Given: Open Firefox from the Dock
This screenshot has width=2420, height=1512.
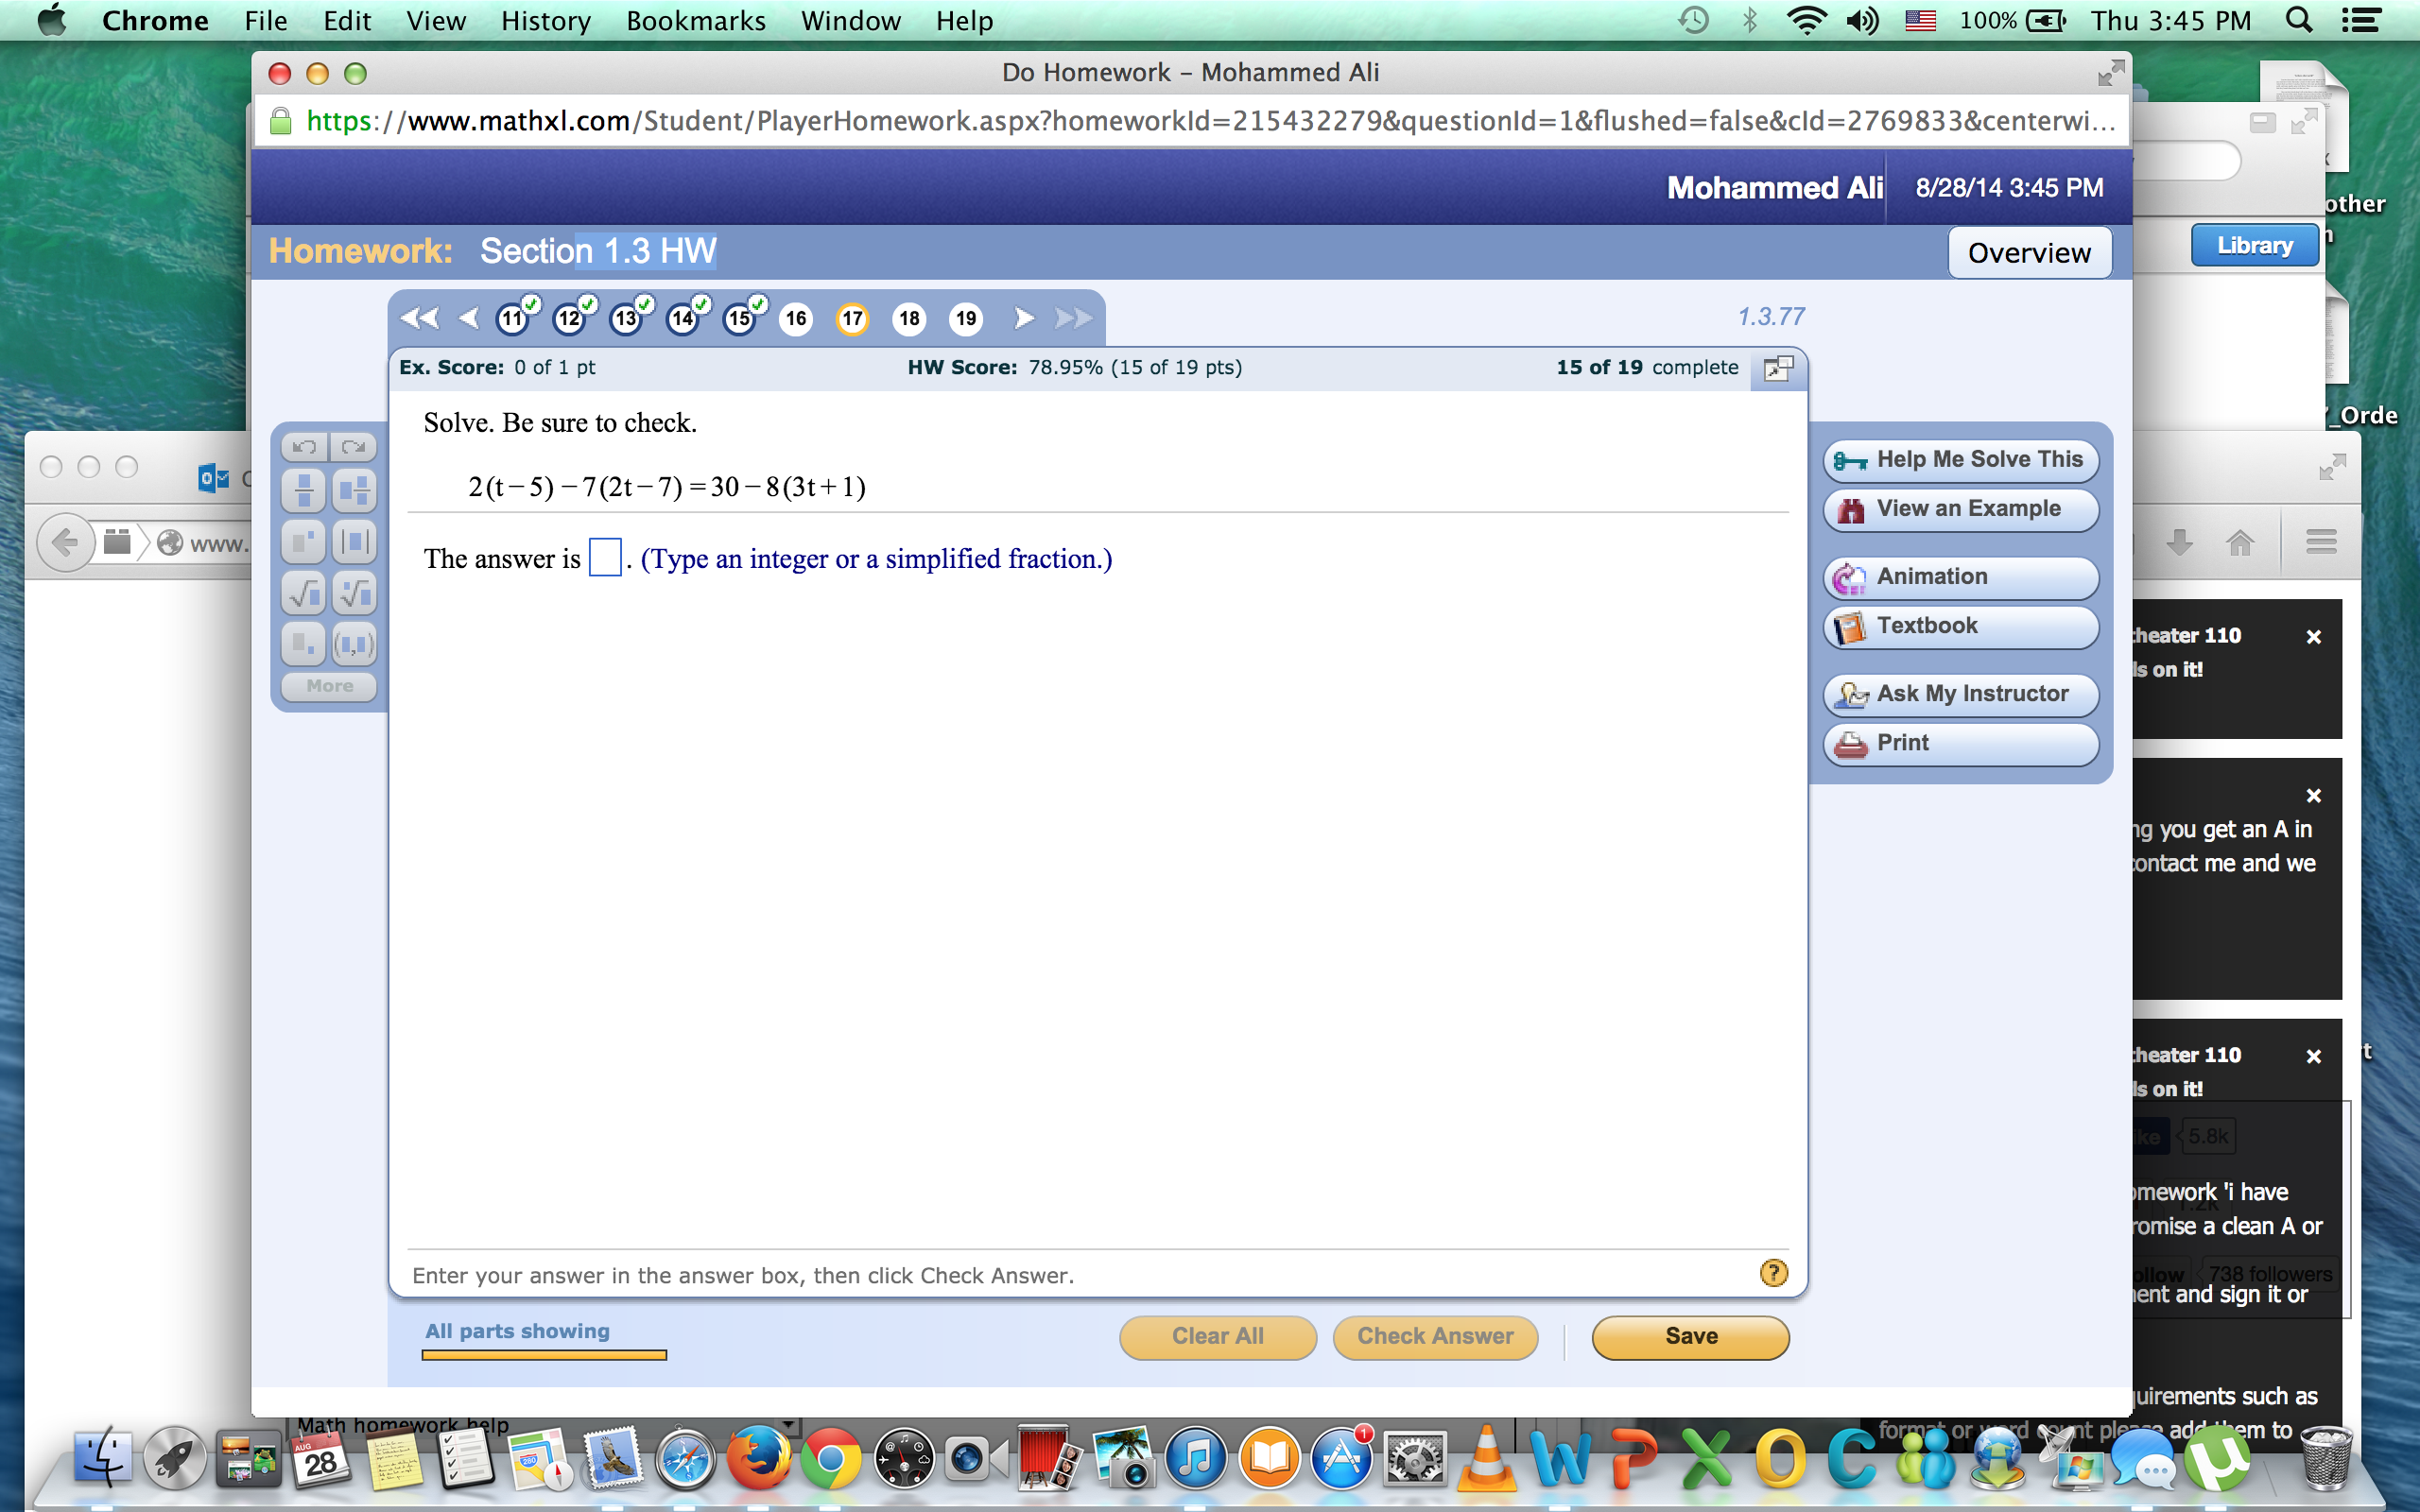Looking at the screenshot, I should pyautogui.click(x=757, y=1460).
